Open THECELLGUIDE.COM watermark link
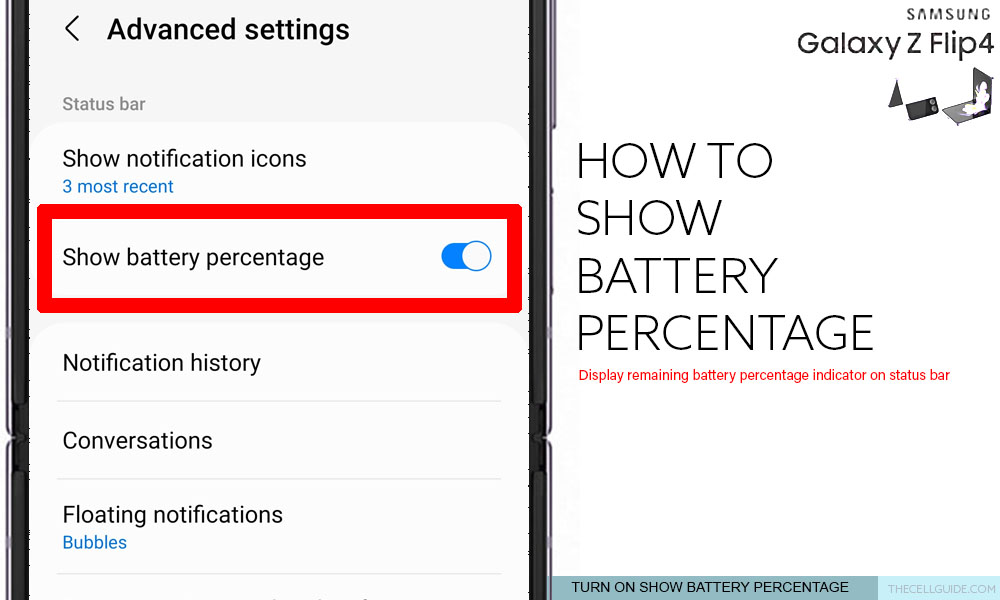Viewport: 1000px width, 600px height. click(941, 589)
